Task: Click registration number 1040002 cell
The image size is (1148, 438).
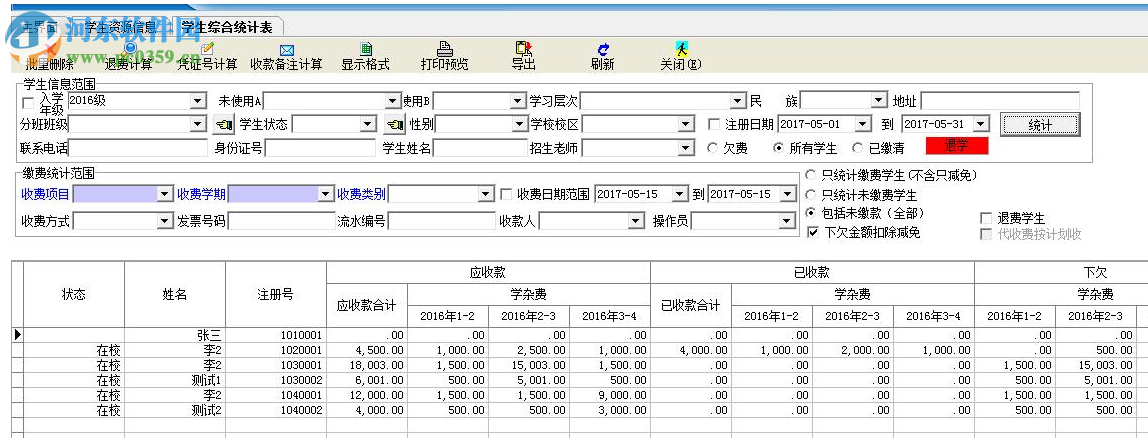Action: (x=276, y=410)
